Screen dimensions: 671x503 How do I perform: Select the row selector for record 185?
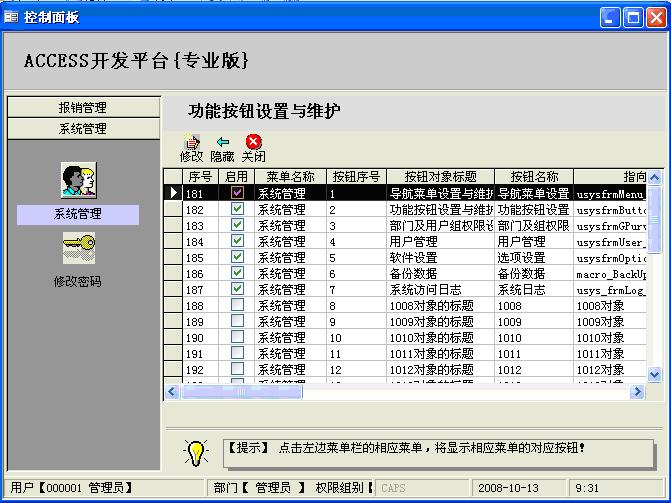coord(173,257)
